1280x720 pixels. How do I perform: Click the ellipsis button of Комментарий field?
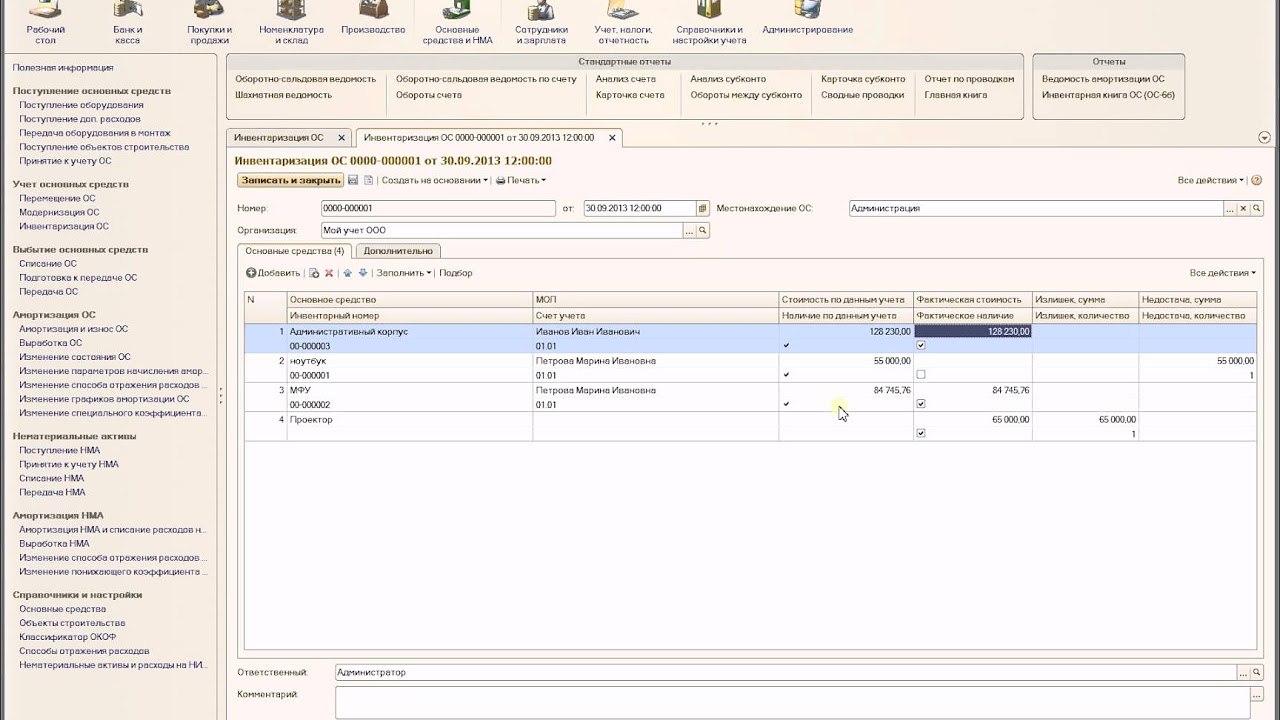pyautogui.click(x=1257, y=694)
